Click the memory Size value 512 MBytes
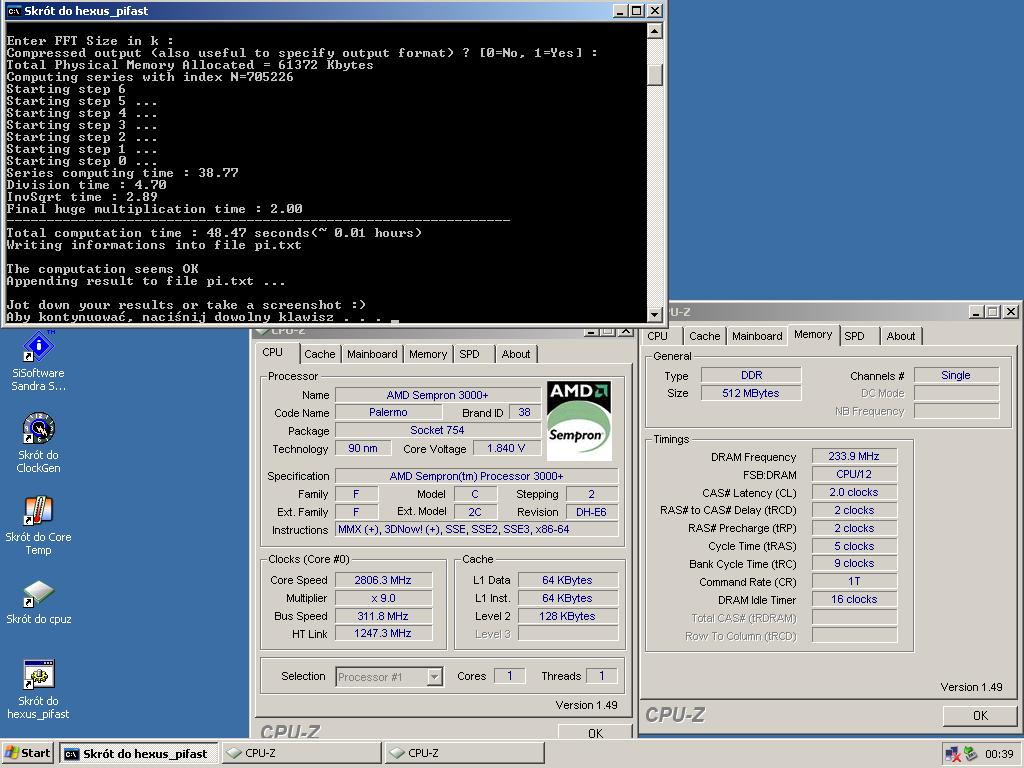The height and width of the screenshot is (768, 1024). (x=751, y=393)
